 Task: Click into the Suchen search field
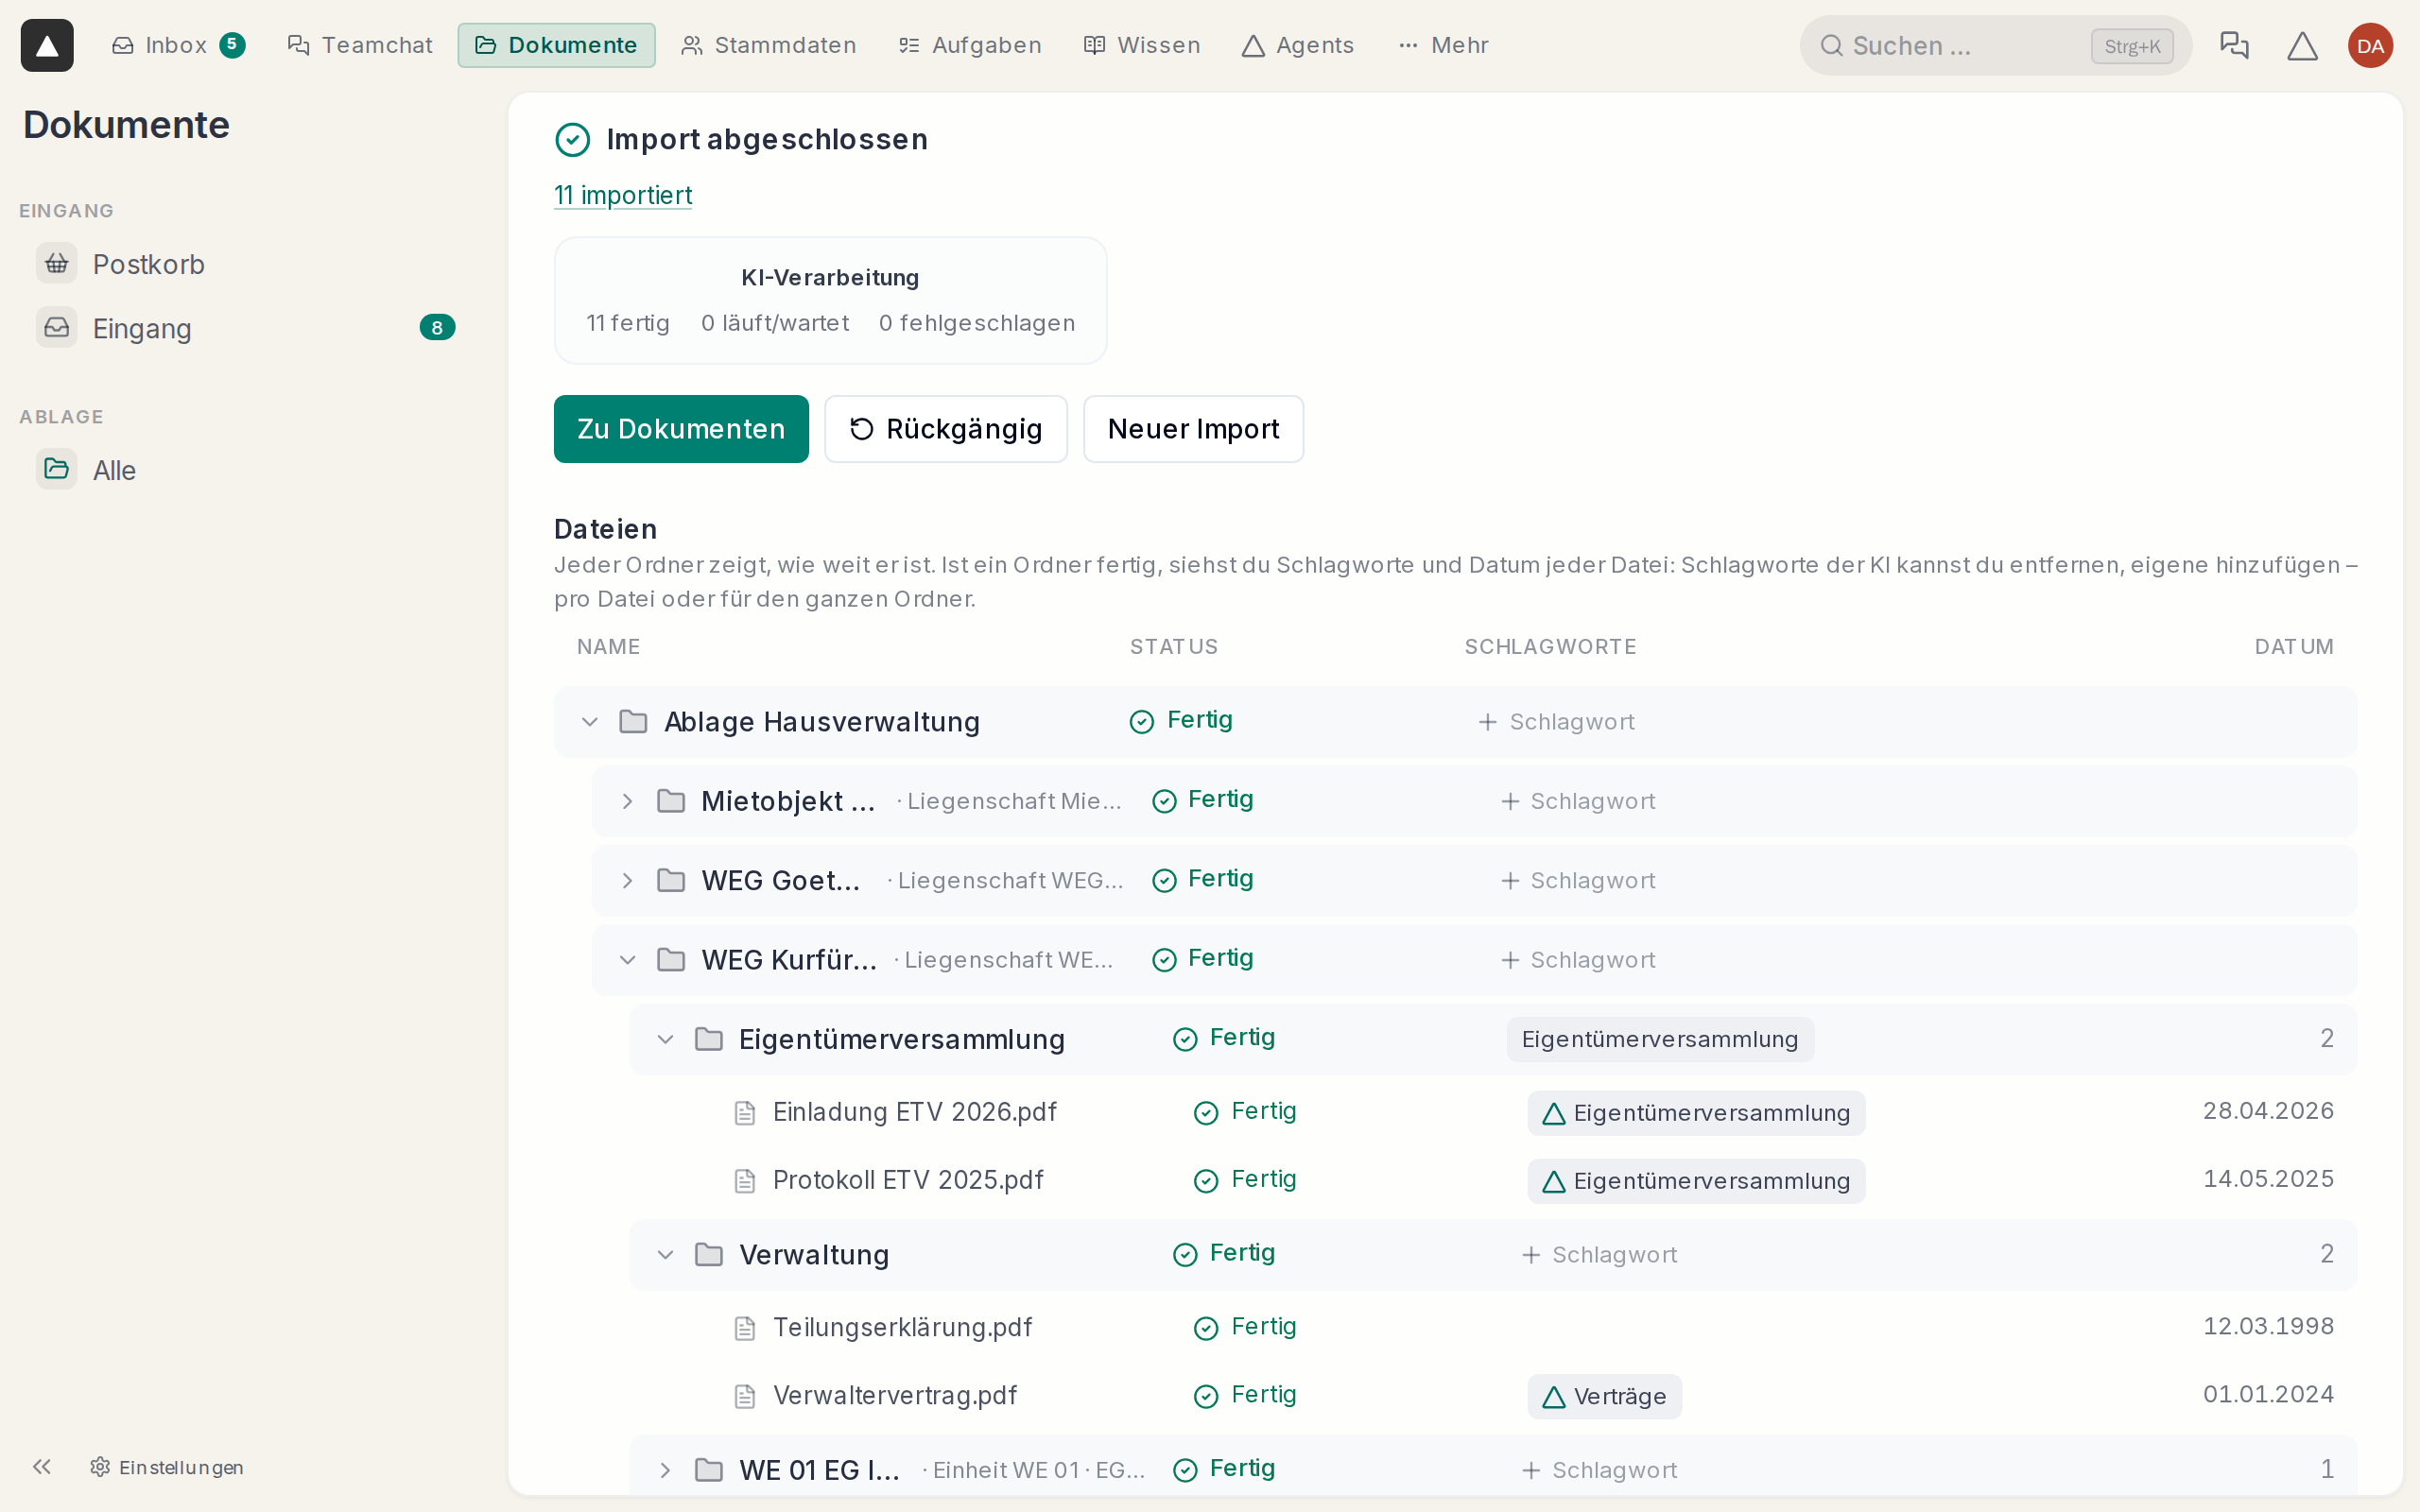1995,45
